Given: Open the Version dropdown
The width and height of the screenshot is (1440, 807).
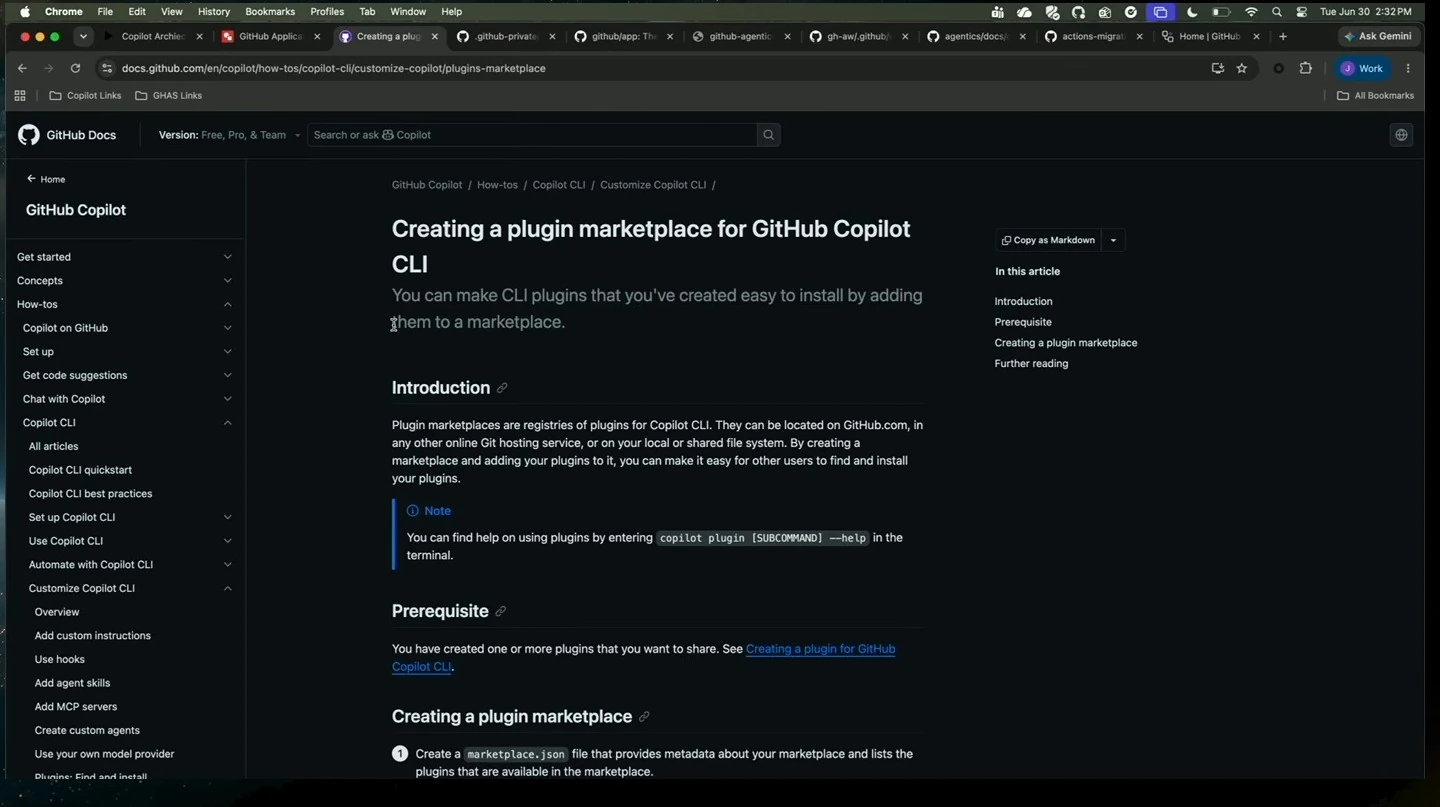Looking at the screenshot, I should tap(229, 135).
